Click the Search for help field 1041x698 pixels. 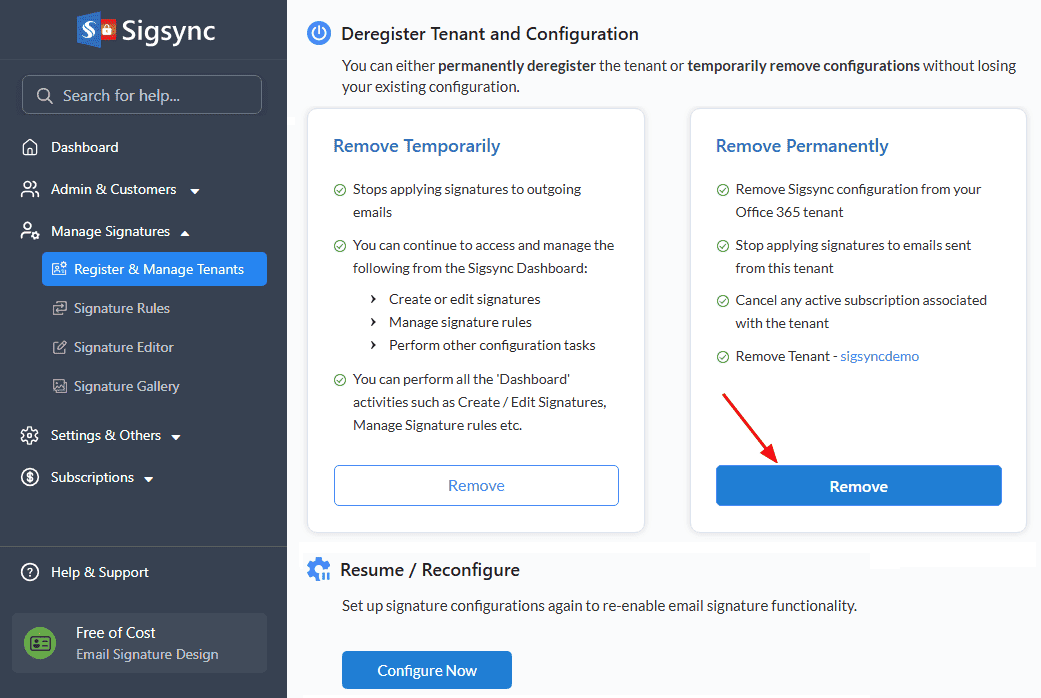pyautogui.click(x=142, y=95)
